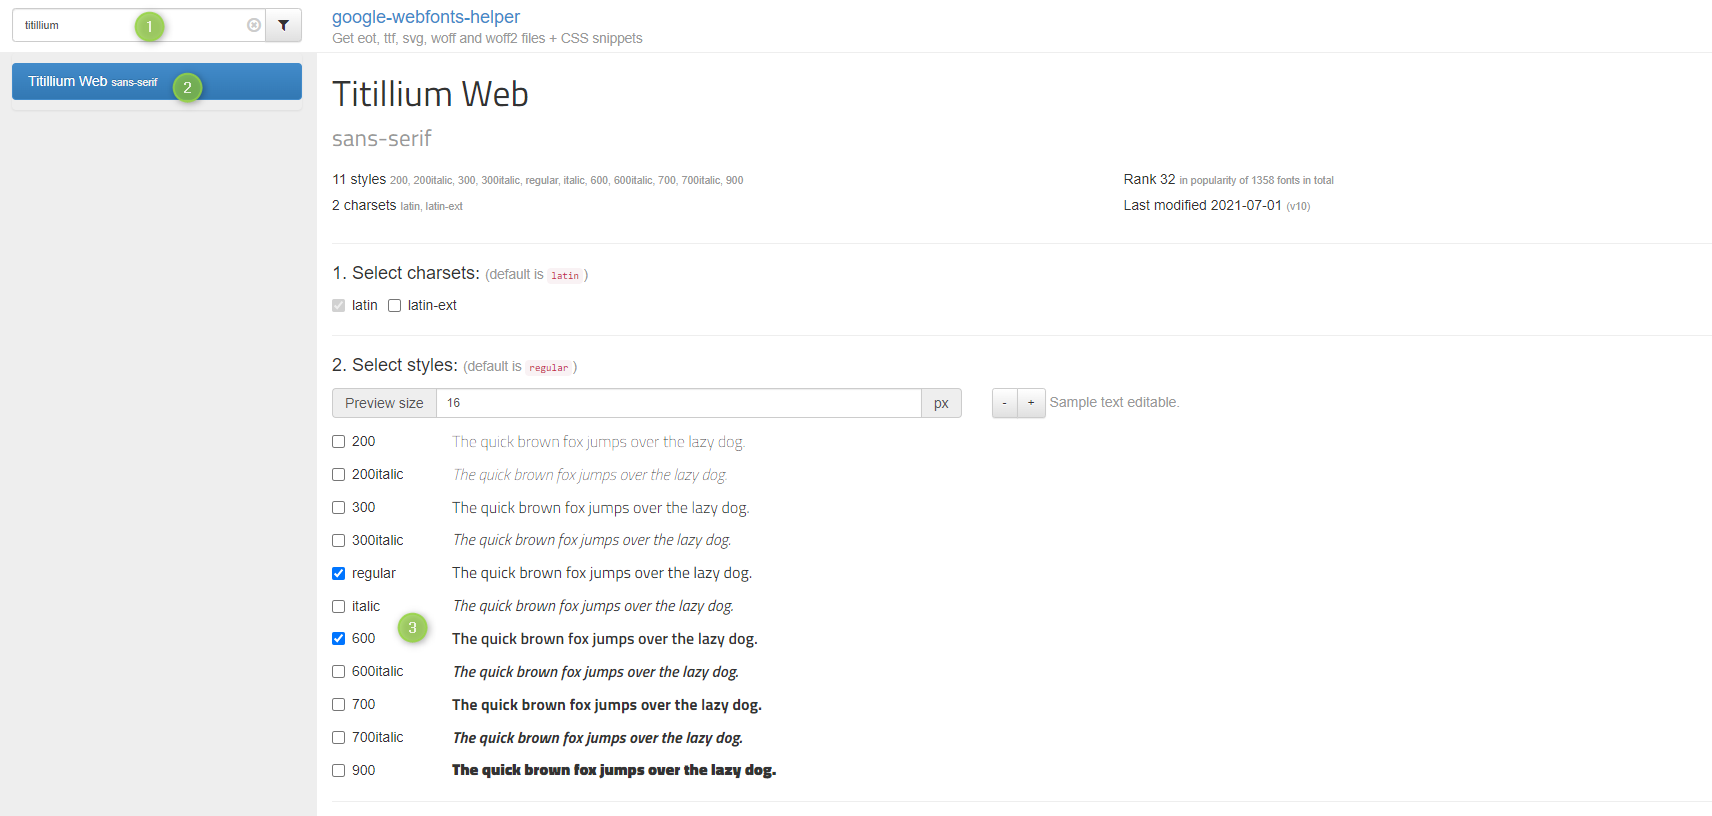Edit the 600 weight sample text
The height and width of the screenshot is (816, 1712).
(x=605, y=639)
